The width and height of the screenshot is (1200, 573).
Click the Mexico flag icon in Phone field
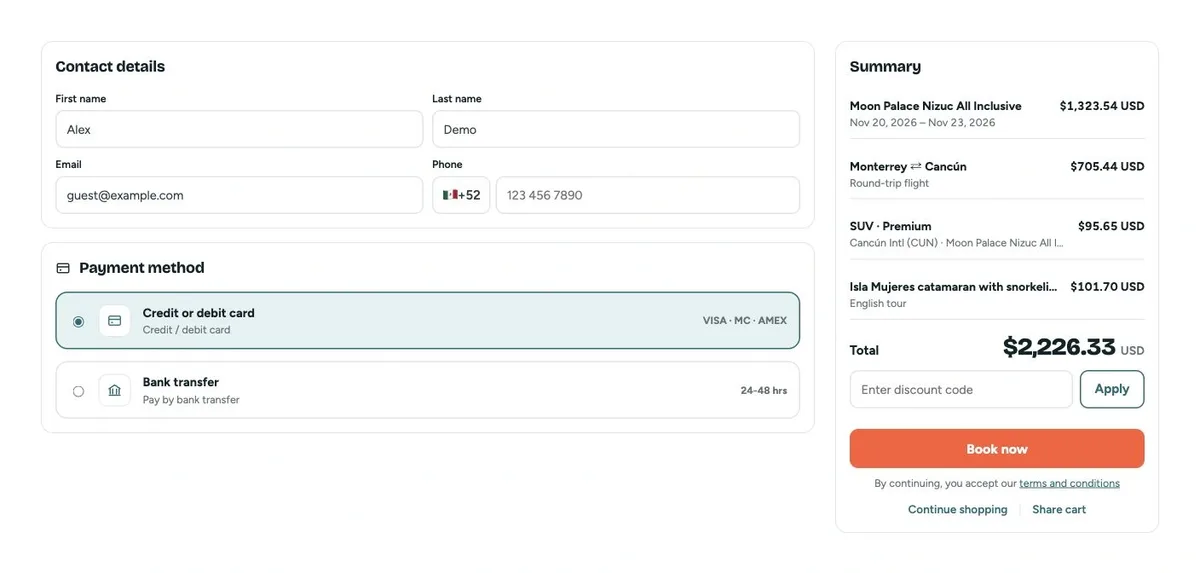point(450,195)
